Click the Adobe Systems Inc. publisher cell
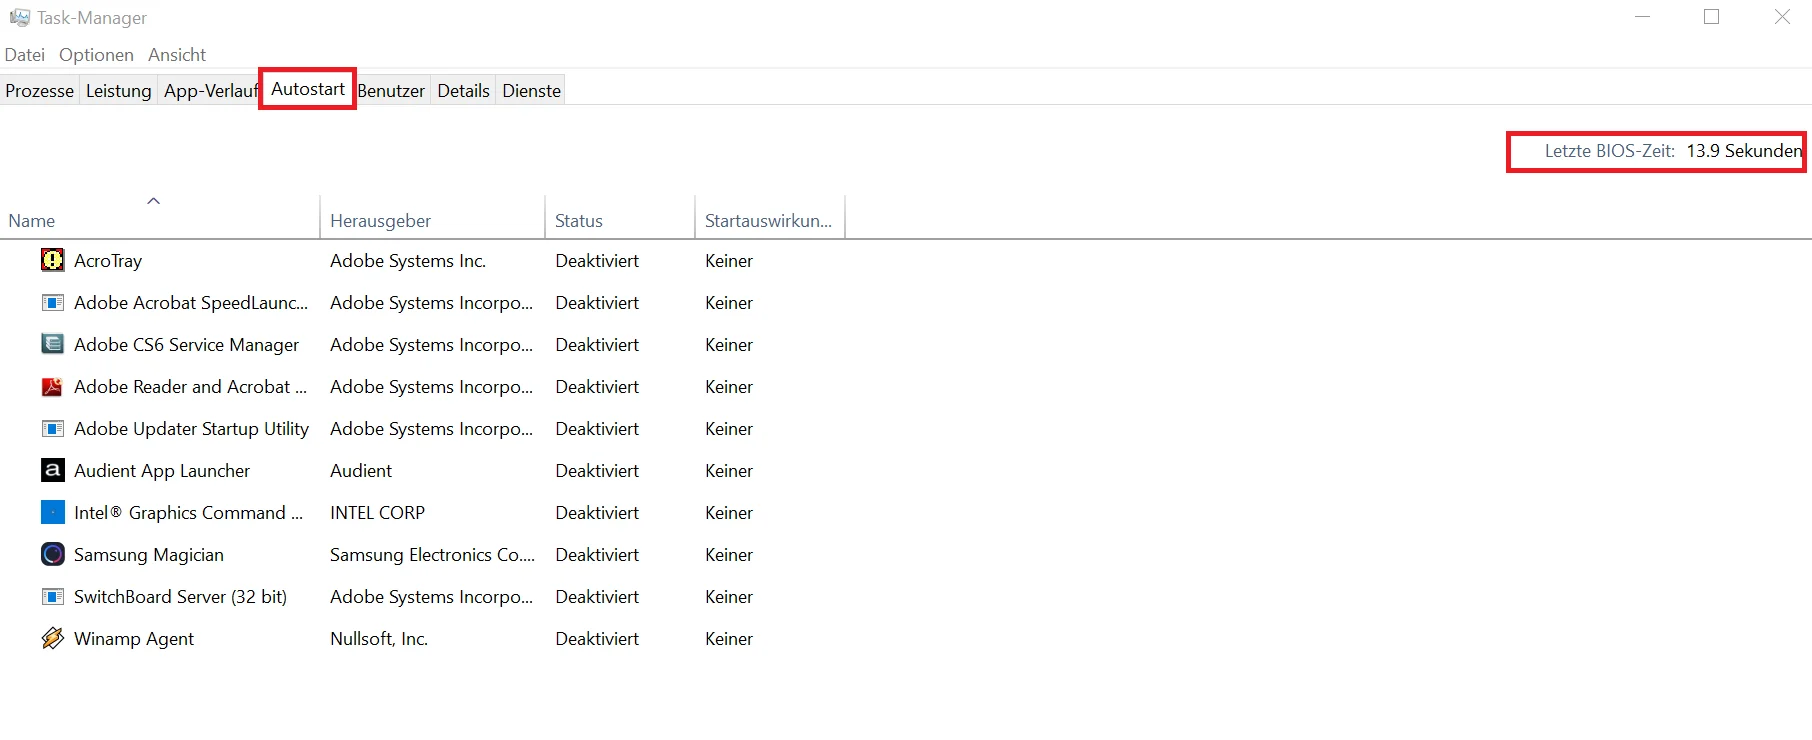 (x=408, y=261)
